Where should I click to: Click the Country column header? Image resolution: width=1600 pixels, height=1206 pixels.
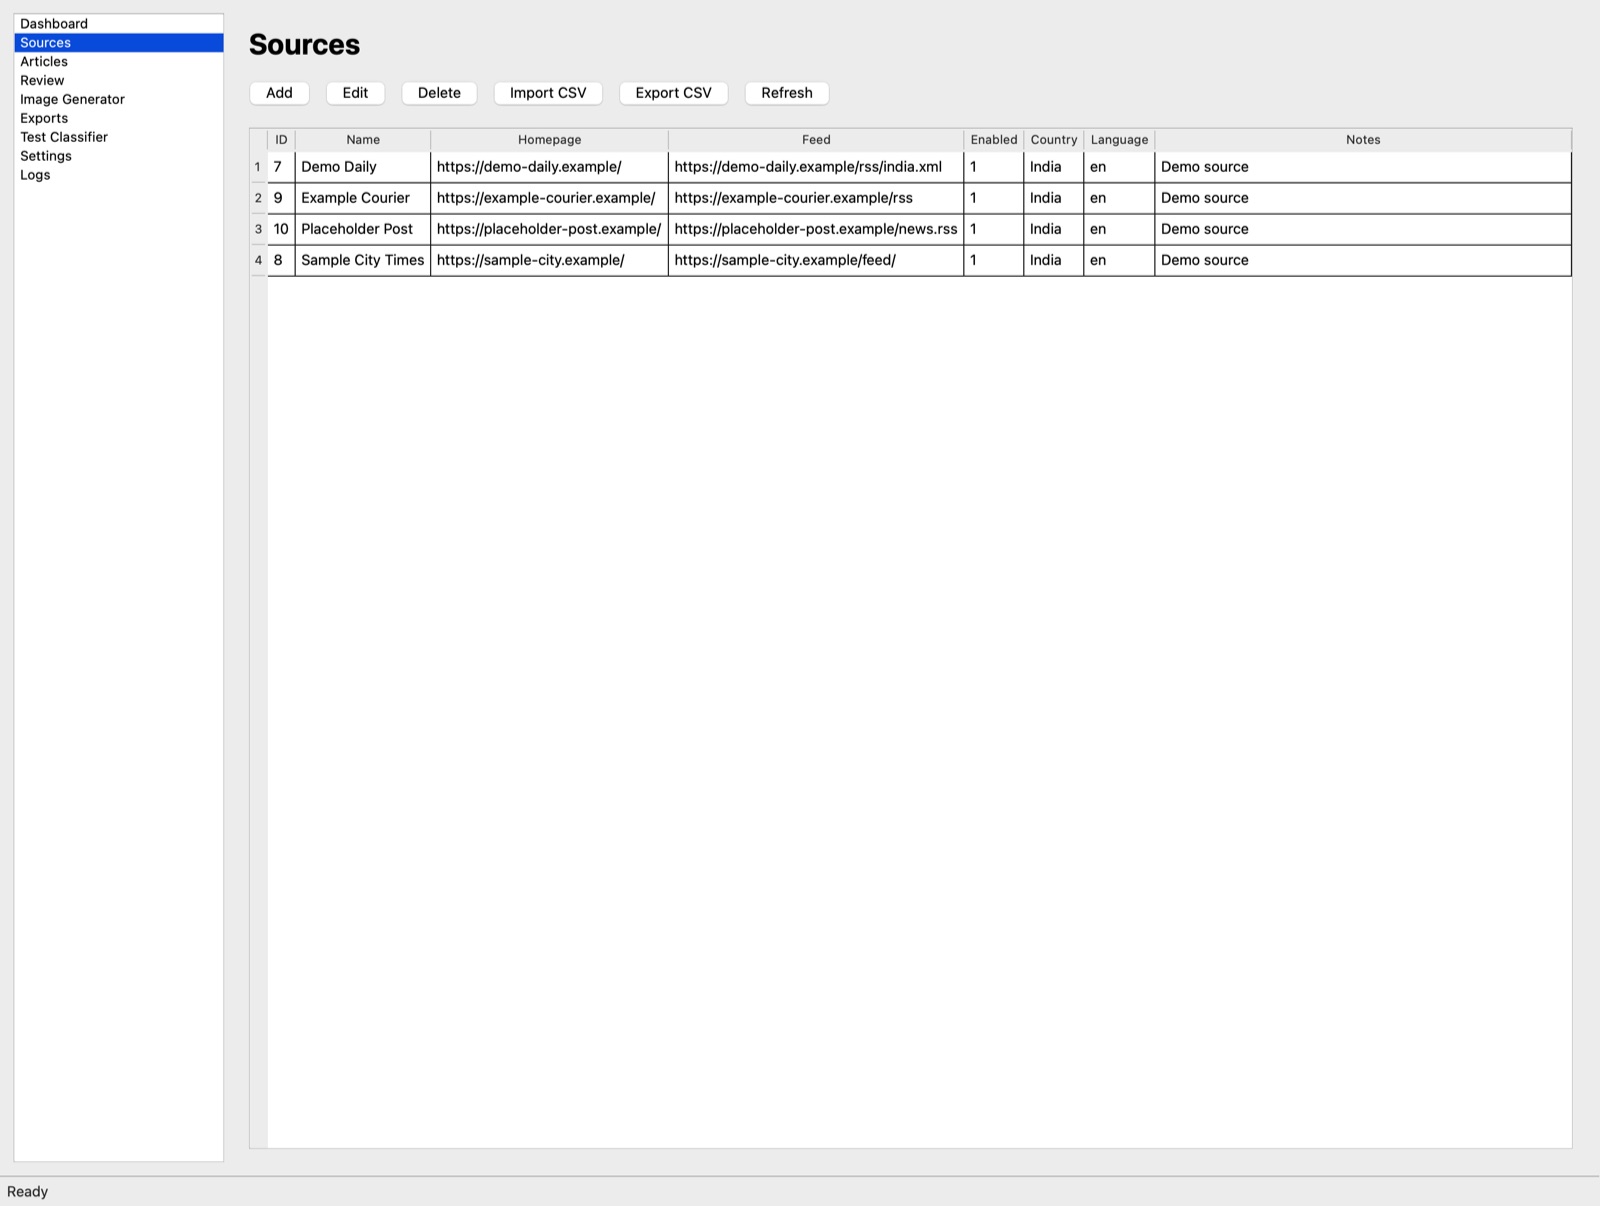coord(1054,140)
